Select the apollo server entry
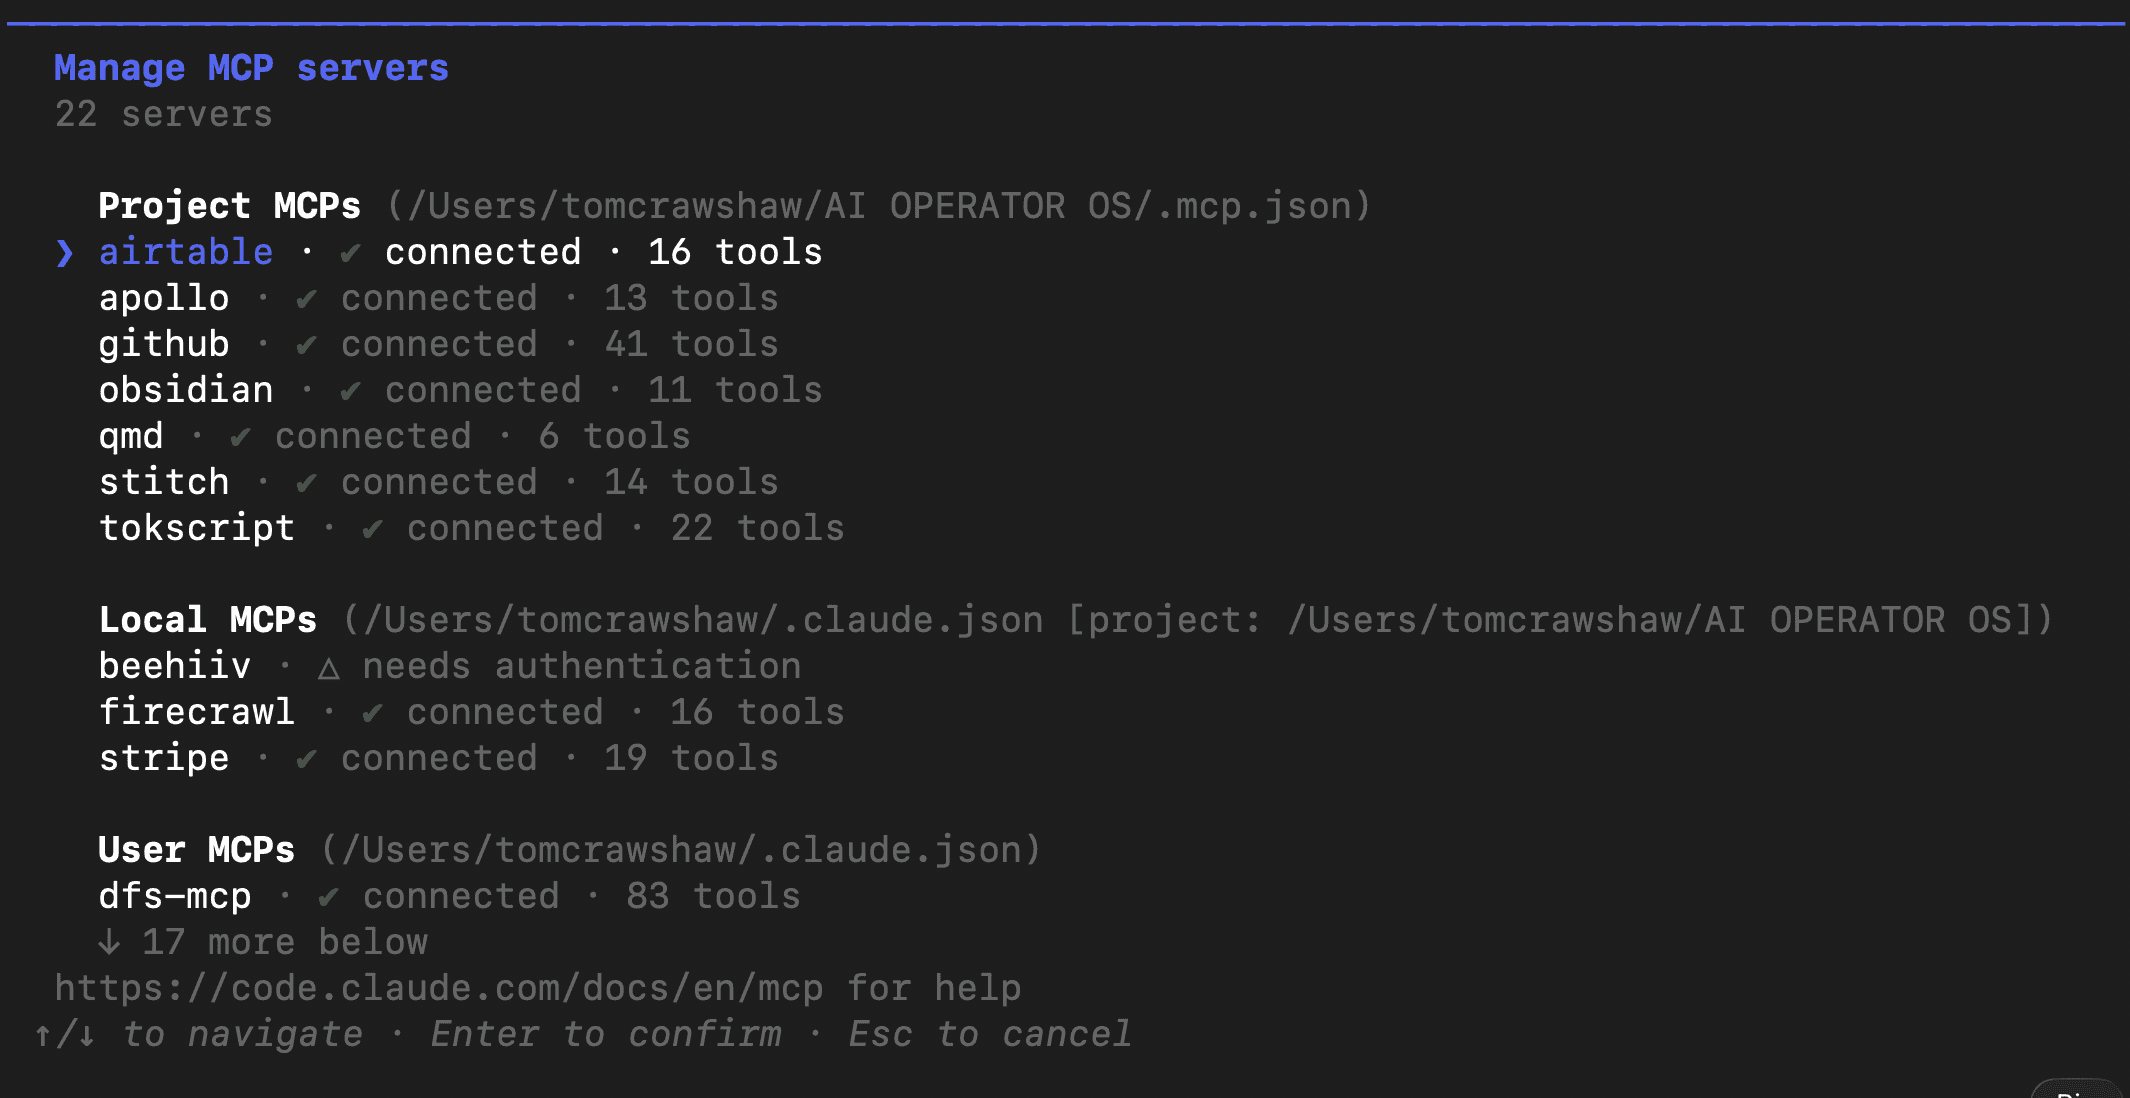This screenshot has width=2130, height=1098. point(438,298)
